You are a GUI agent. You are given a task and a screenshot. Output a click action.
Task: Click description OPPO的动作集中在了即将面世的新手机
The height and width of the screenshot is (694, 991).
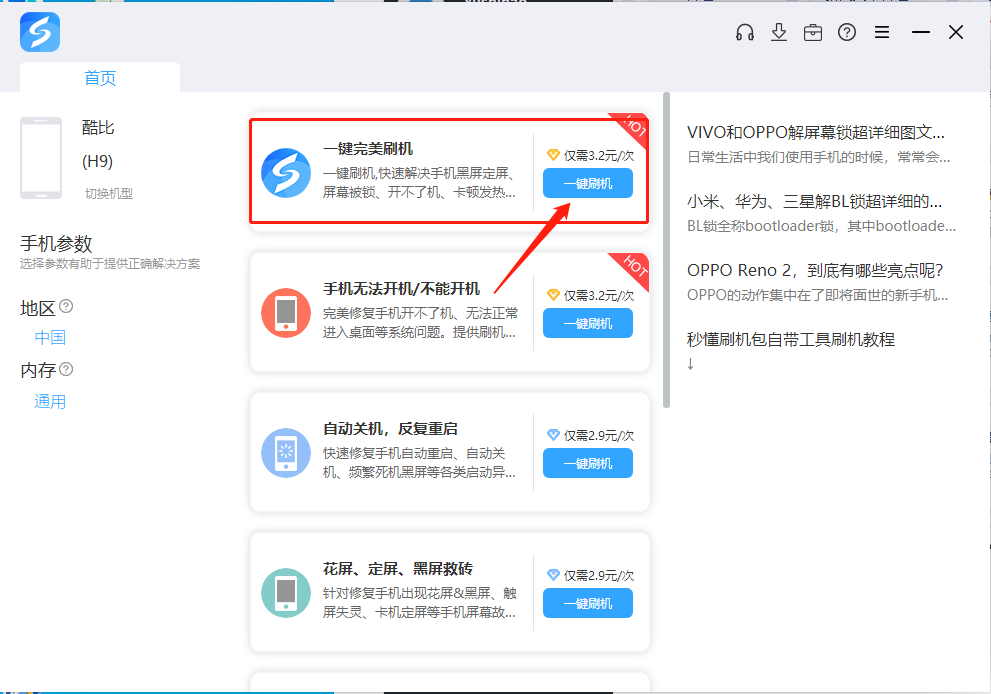click(817, 295)
